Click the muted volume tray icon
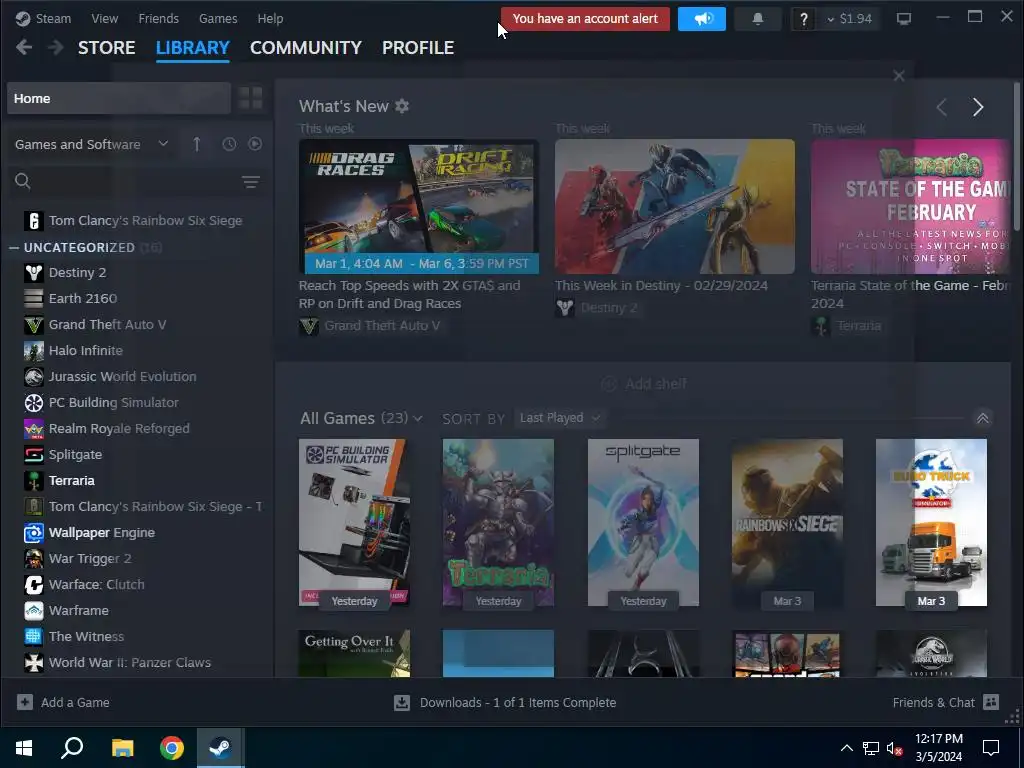The image size is (1024, 768). pos(895,748)
